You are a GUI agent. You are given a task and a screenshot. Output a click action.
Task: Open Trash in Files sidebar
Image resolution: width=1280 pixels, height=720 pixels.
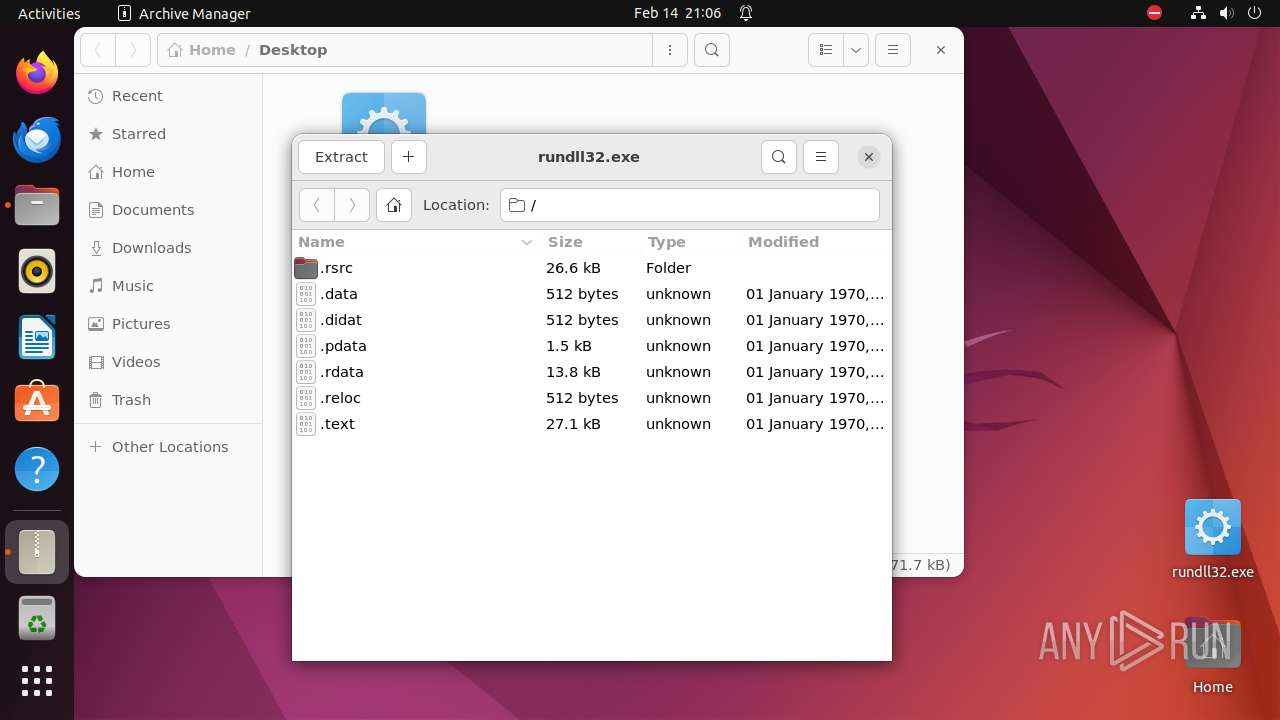(x=168, y=400)
